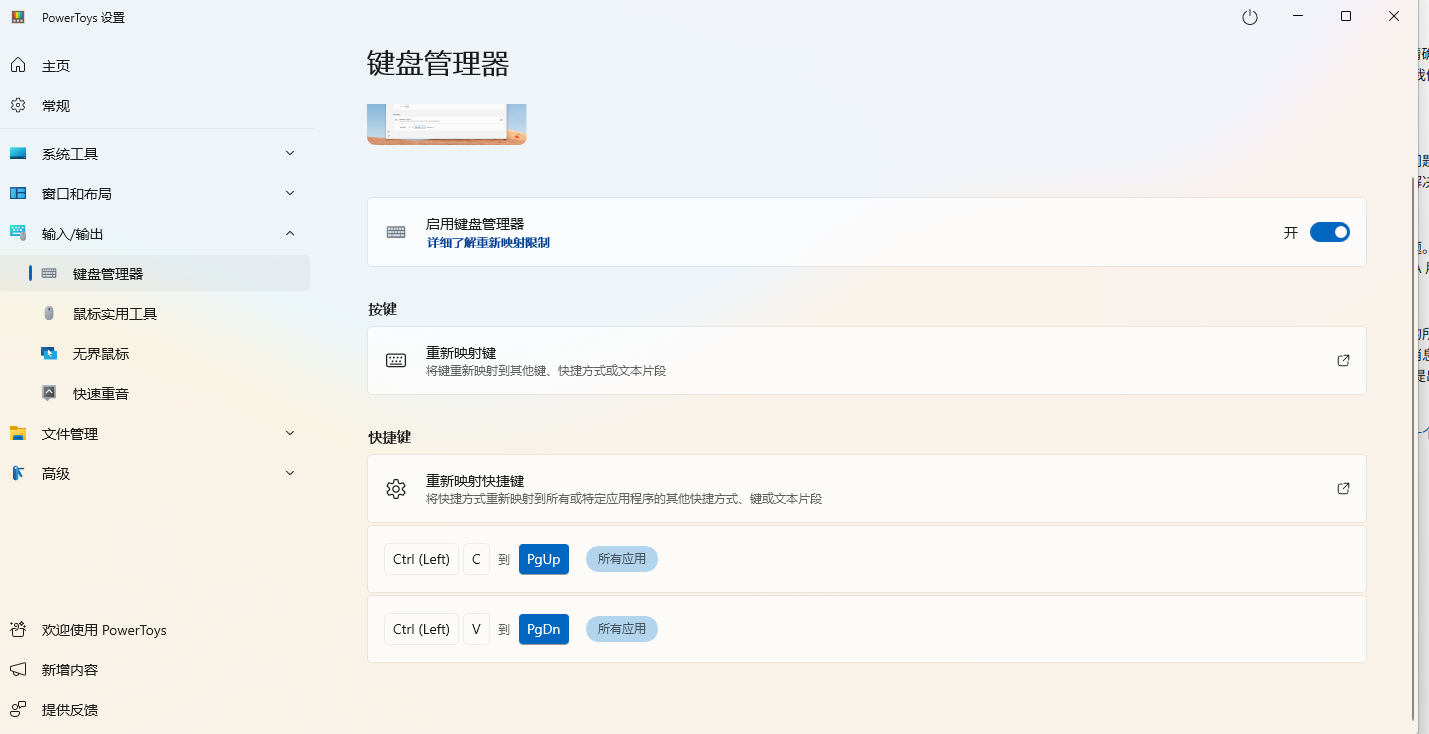
Task: Click keyboard icon in 重新映射键 card
Action: 396,361
